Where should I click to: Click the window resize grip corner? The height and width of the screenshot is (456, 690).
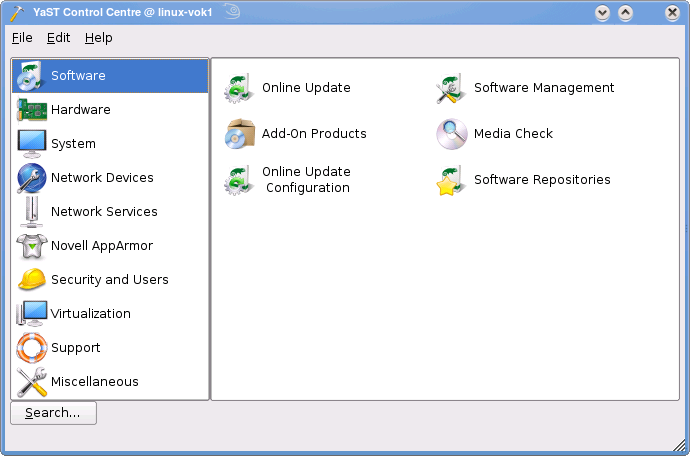coord(680,445)
